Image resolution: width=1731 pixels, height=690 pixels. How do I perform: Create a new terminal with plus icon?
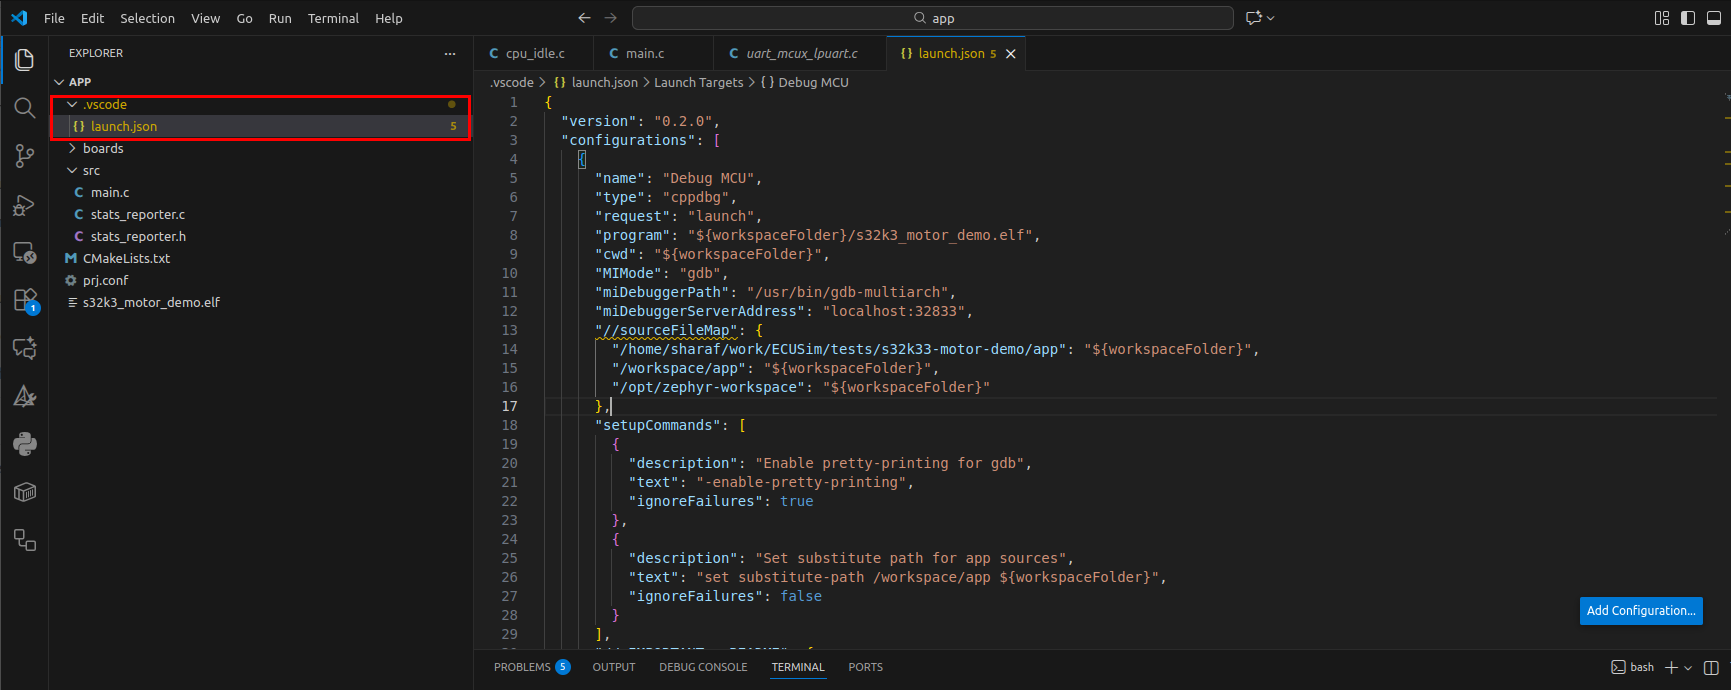tap(1671, 667)
